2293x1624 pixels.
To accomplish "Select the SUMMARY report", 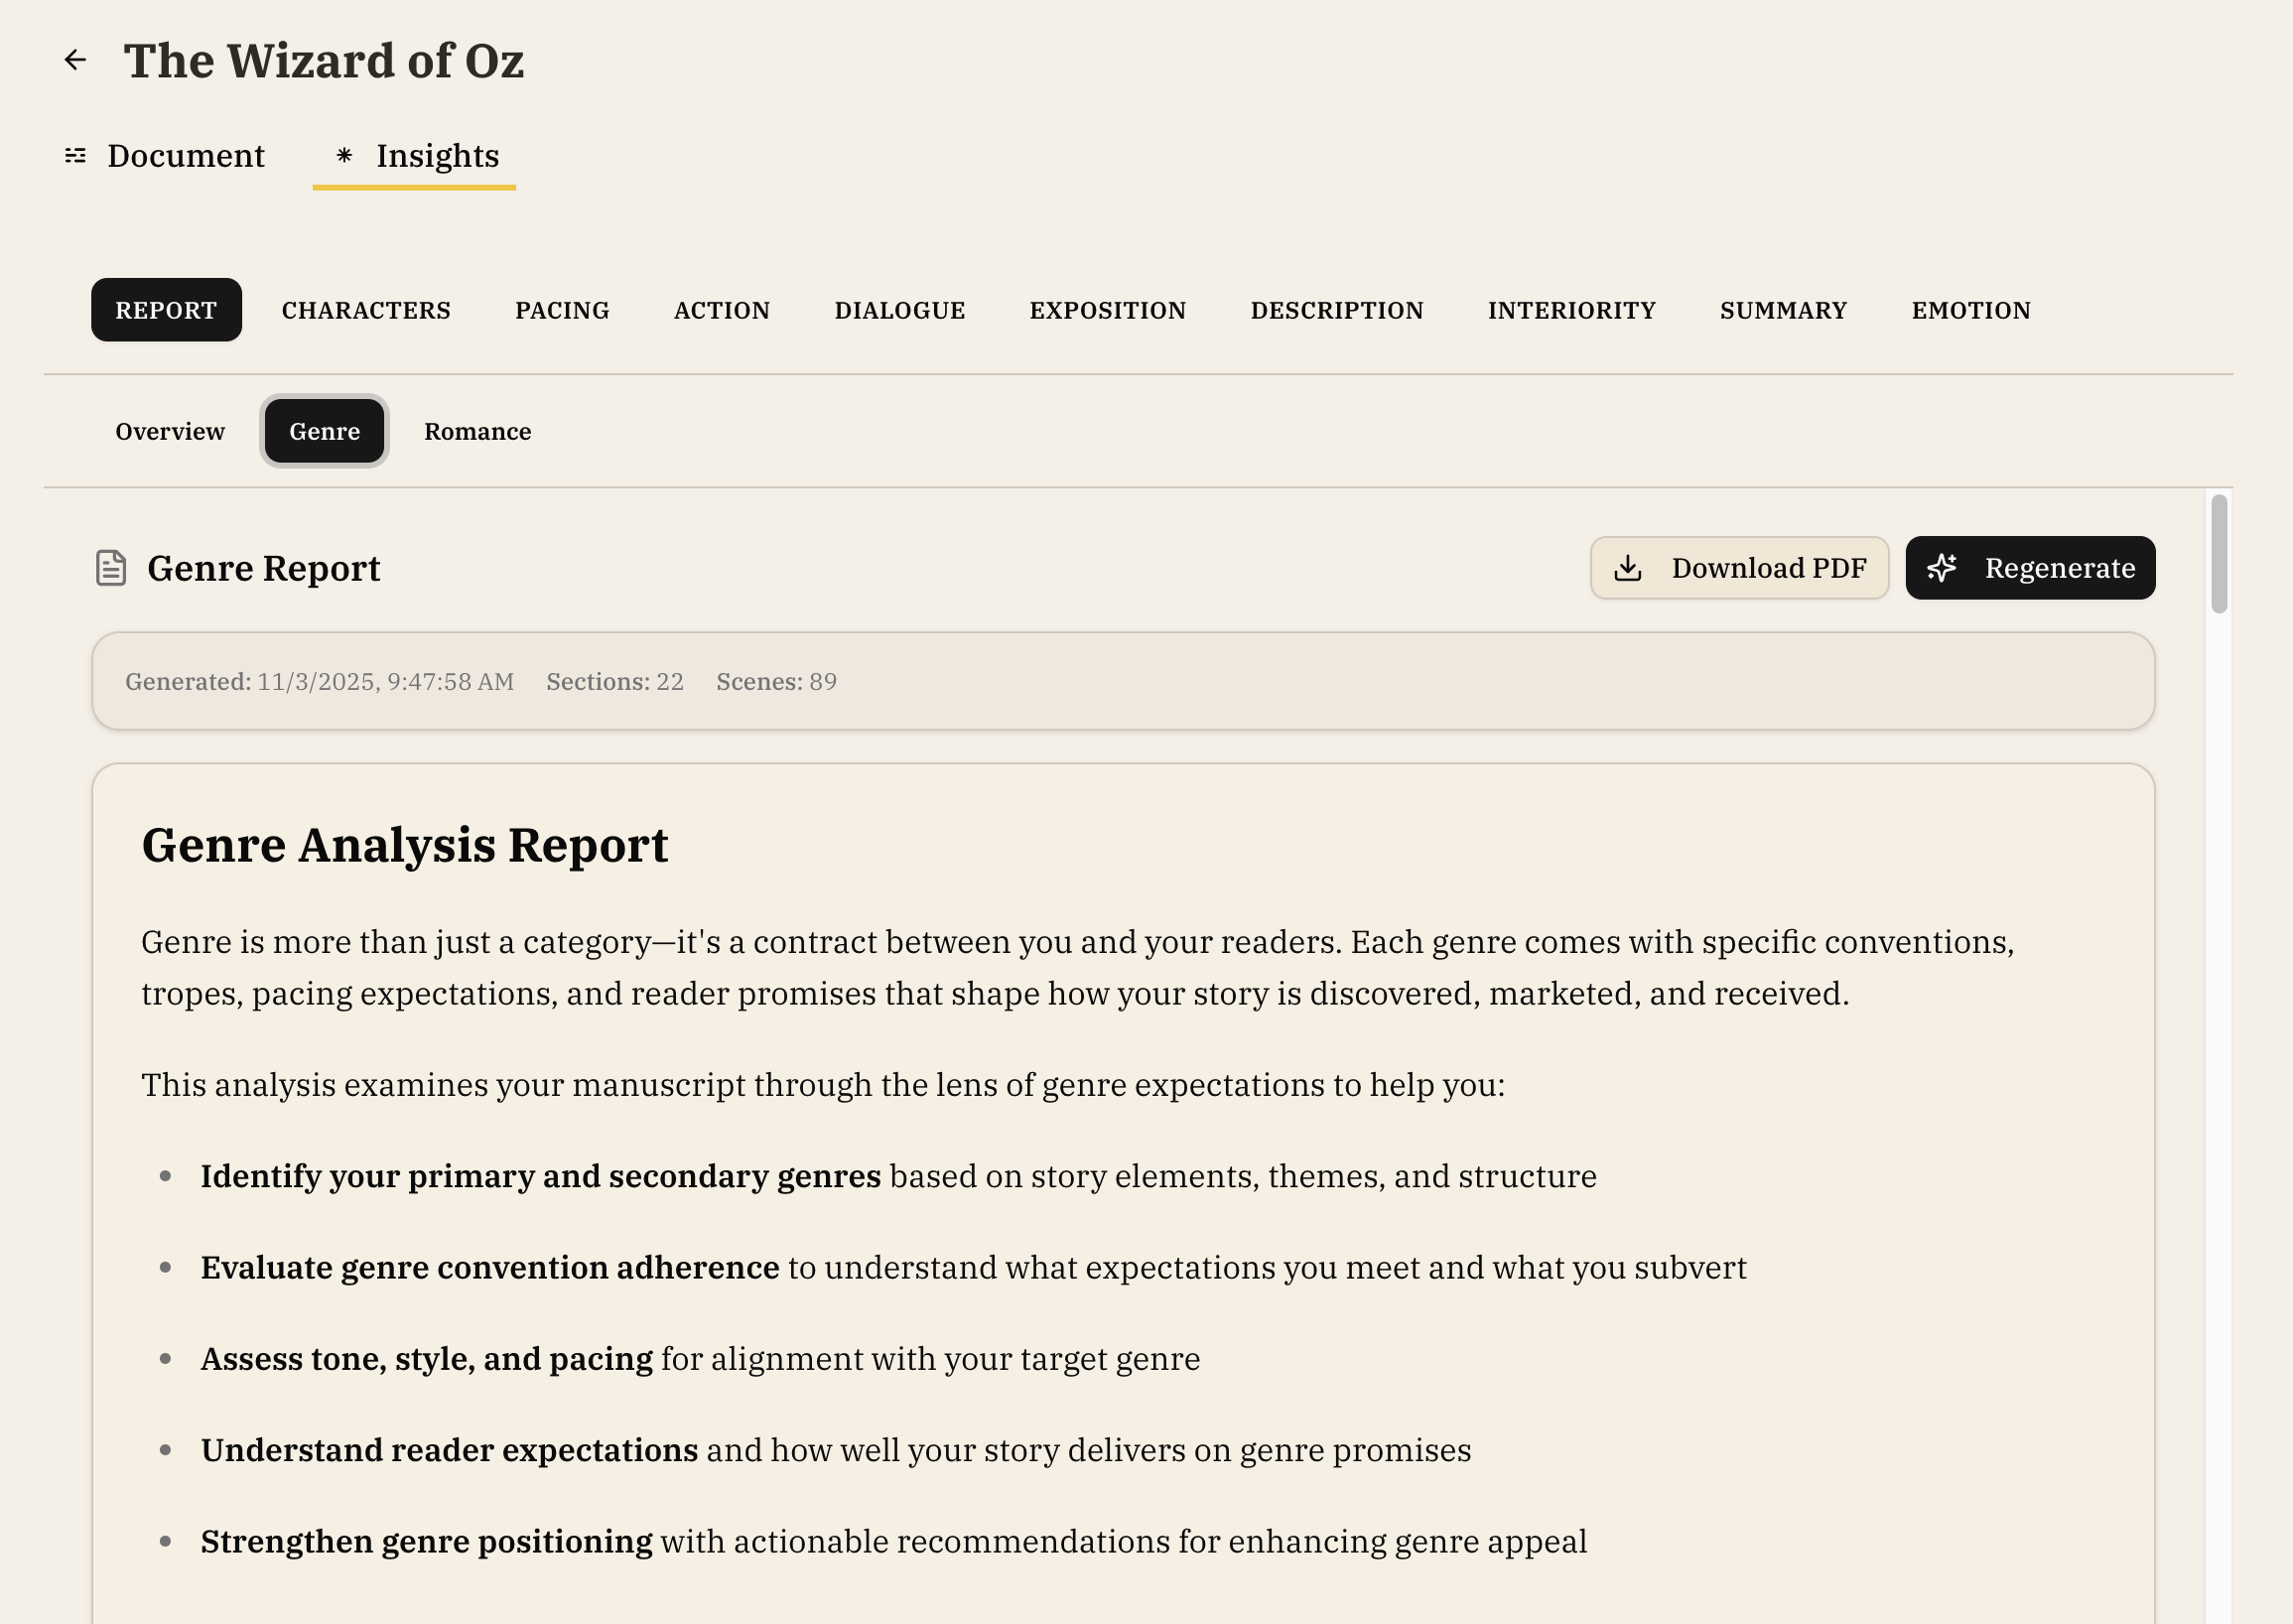I will pos(1783,310).
